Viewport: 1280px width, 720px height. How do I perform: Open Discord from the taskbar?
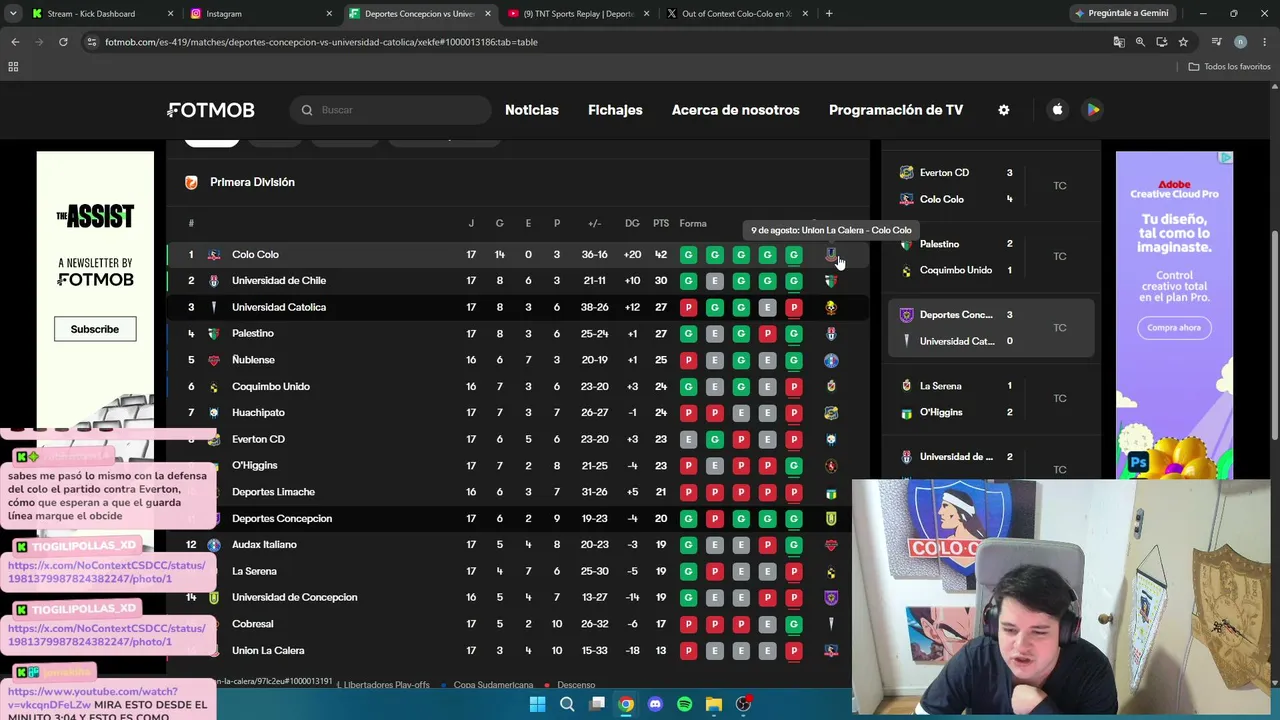[655, 704]
